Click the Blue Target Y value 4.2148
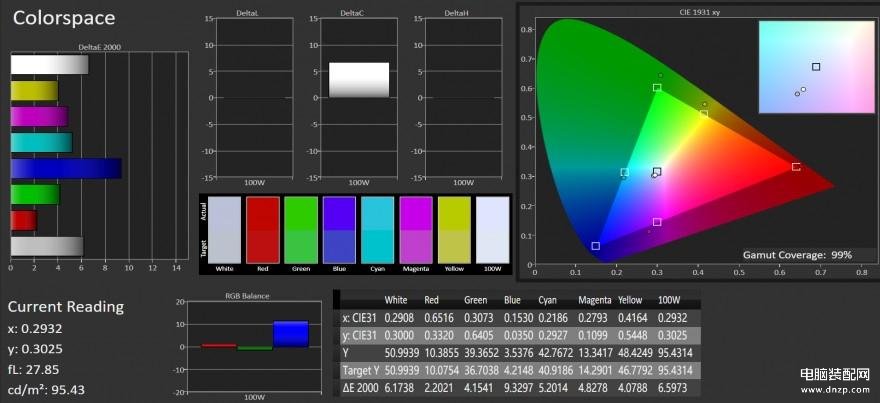The height and width of the screenshot is (403, 880). 519,371
